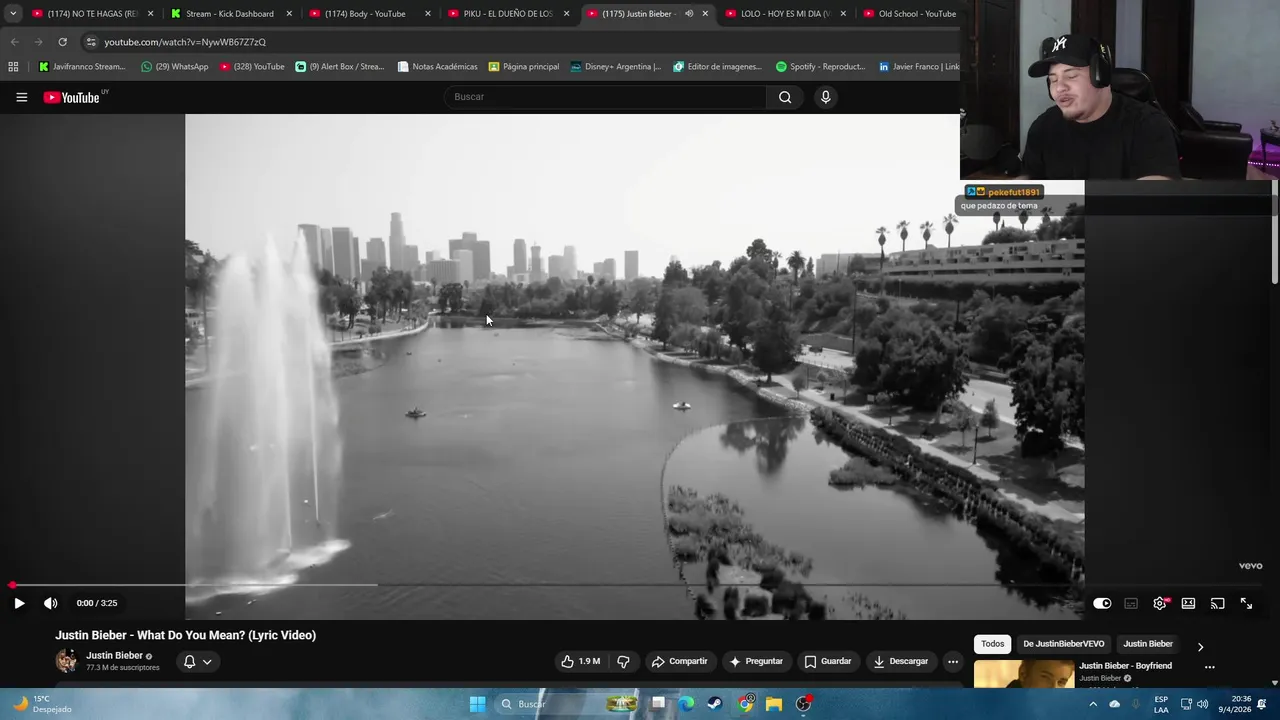Viewport: 1280px width, 720px height.
Task: Download the video with Descargar
Action: pyautogui.click(x=901, y=661)
